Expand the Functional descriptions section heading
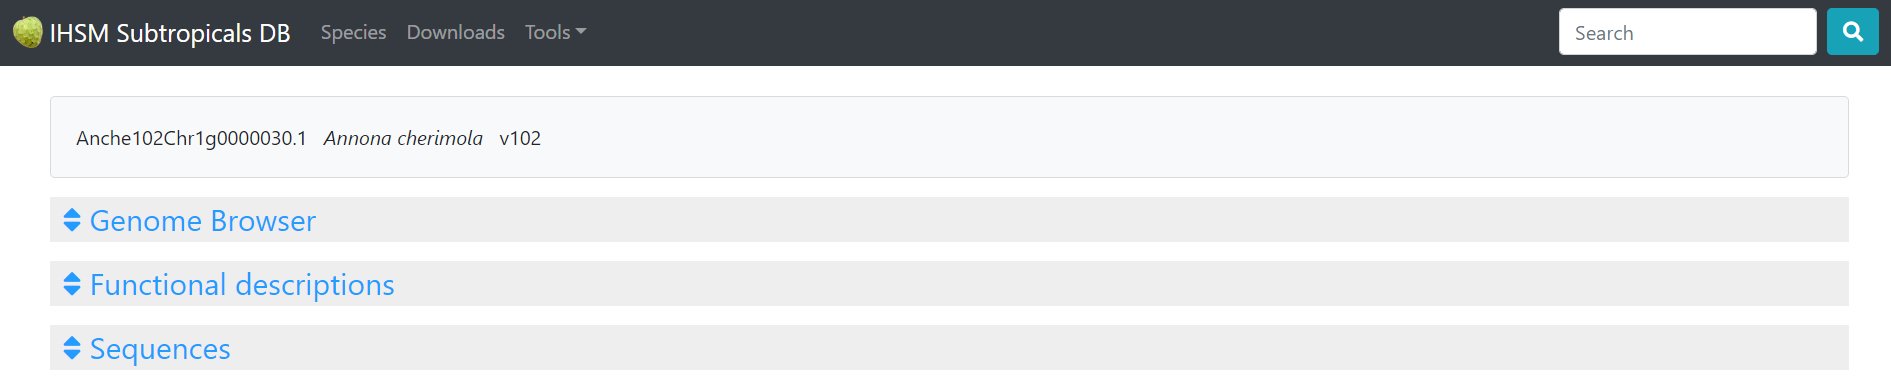The width and height of the screenshot is (1891, 383). (242, 284)
